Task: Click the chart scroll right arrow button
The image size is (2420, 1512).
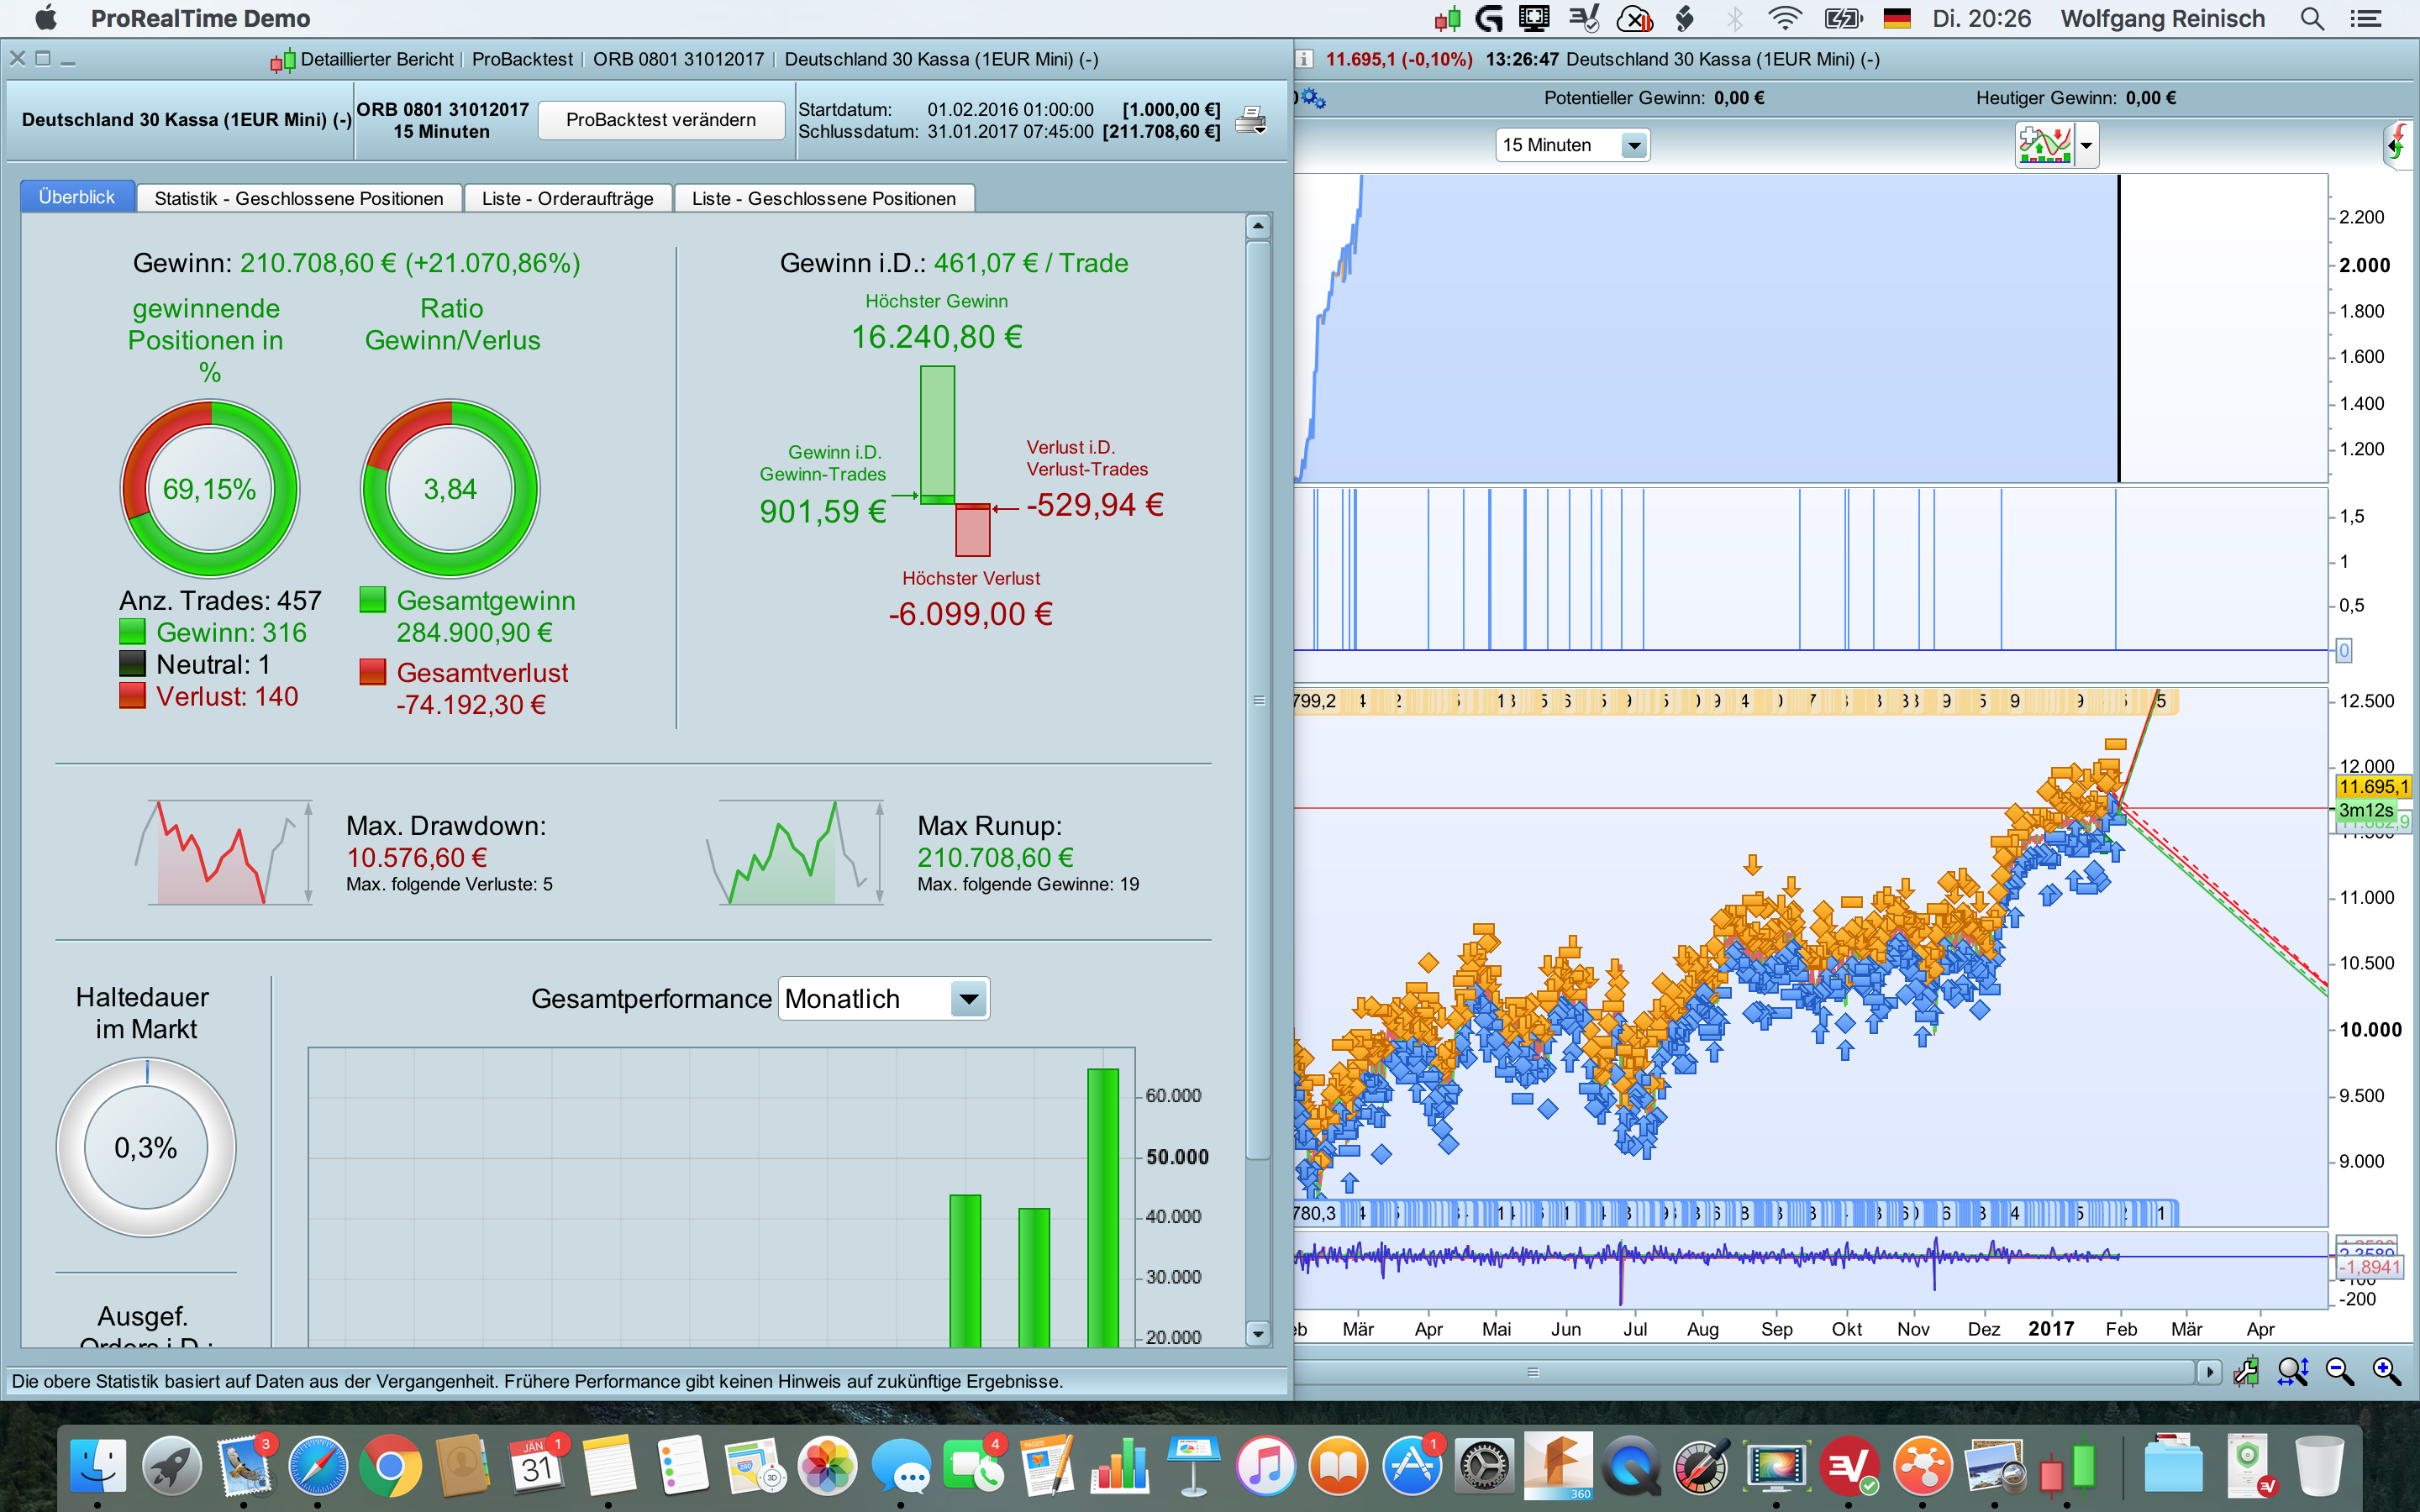Action: click(2209, 1371)
